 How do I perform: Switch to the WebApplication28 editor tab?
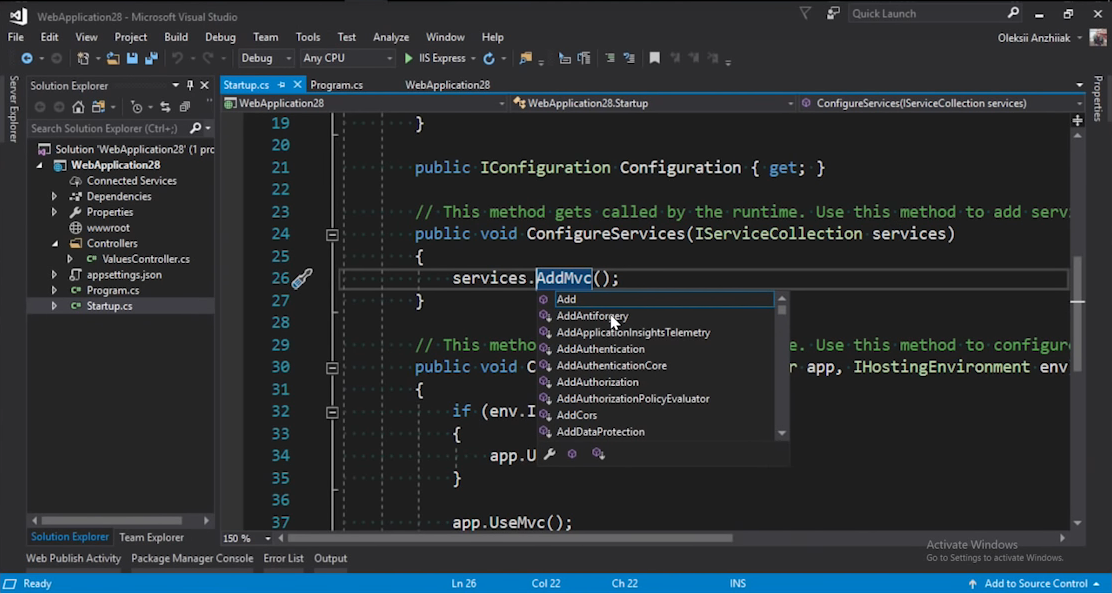(x=447, y=84)
